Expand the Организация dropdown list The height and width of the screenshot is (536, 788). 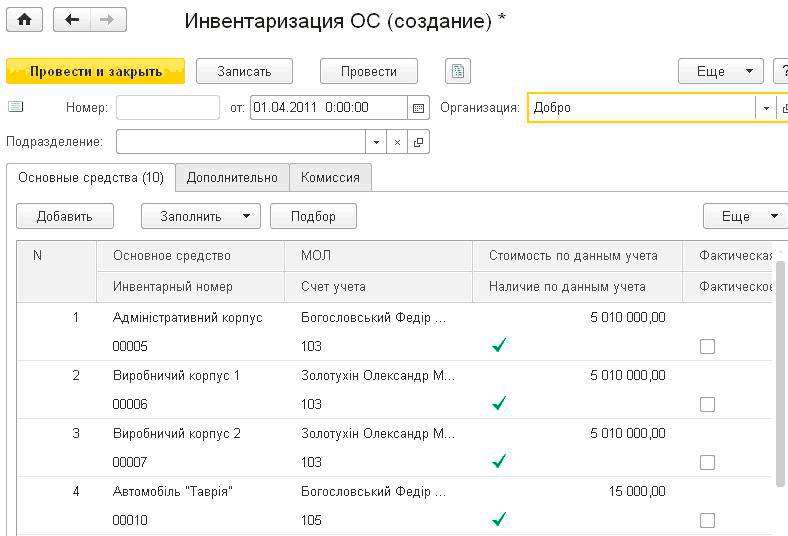tap(766, 108)
